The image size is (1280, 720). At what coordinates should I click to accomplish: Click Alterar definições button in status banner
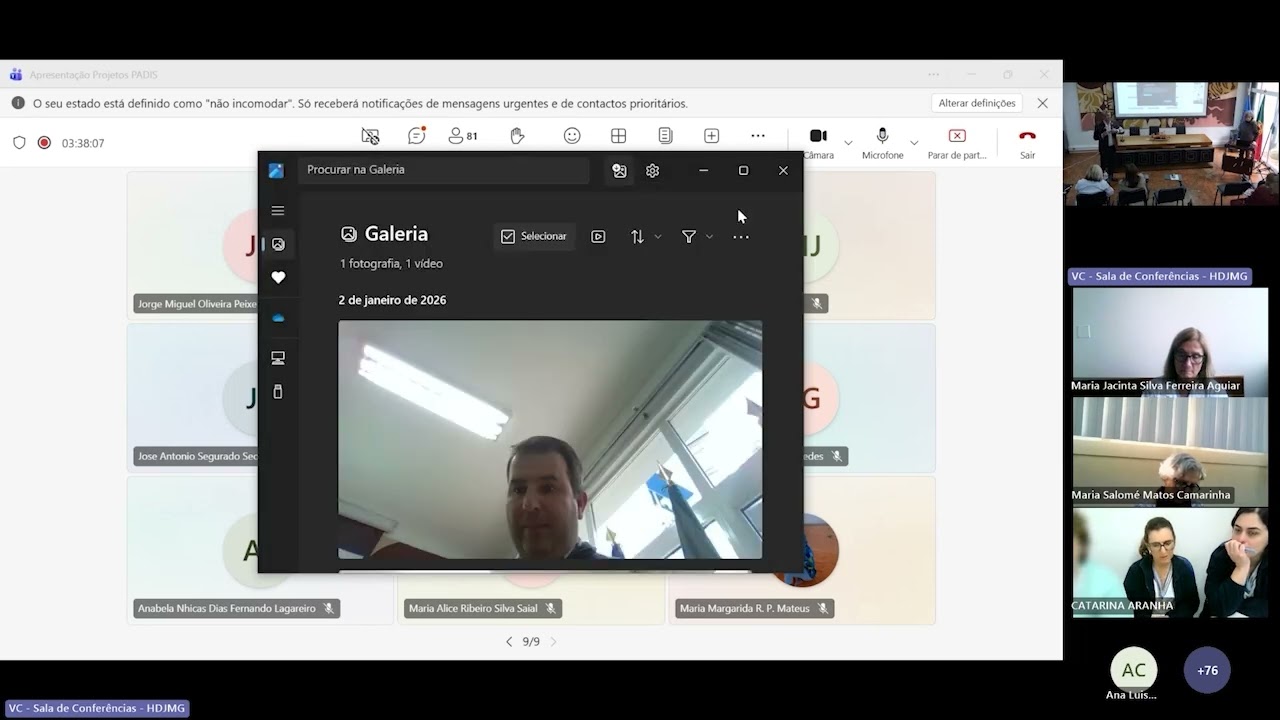coord(977,103)
